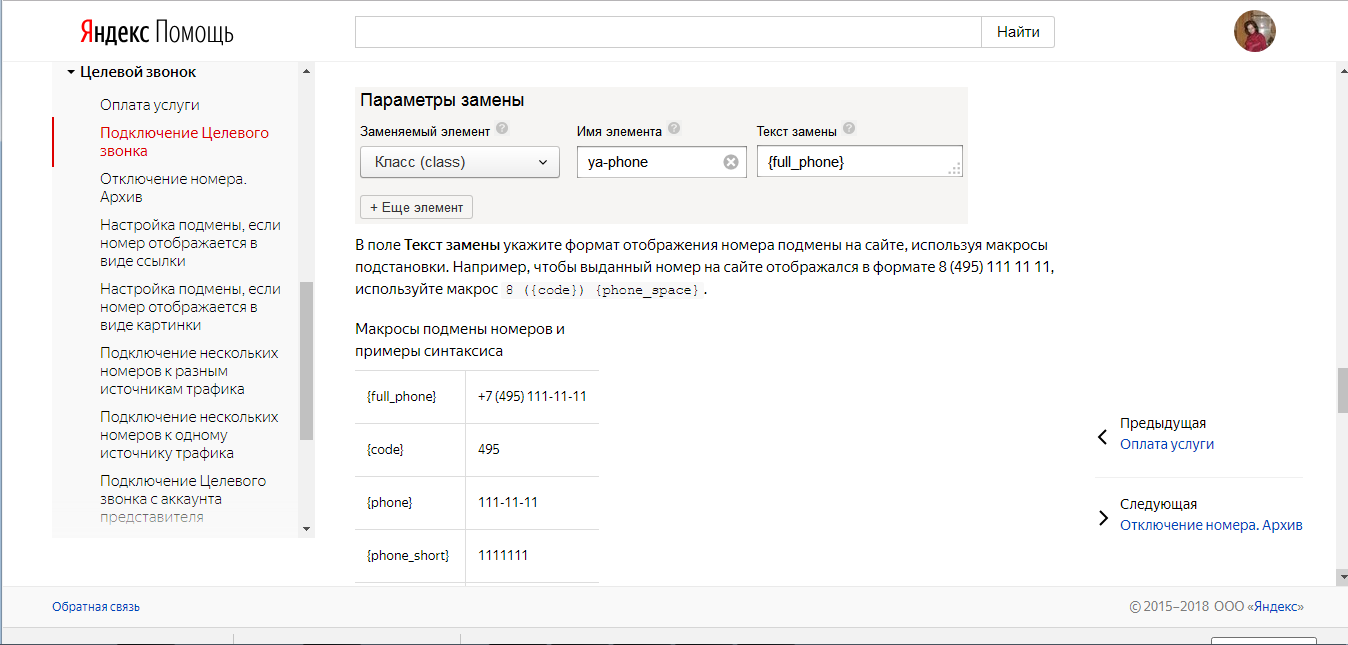This screenshot has width=1348, height=645.
Task: Open the «Текст замены» help tooltip icon
Action: 848,128
